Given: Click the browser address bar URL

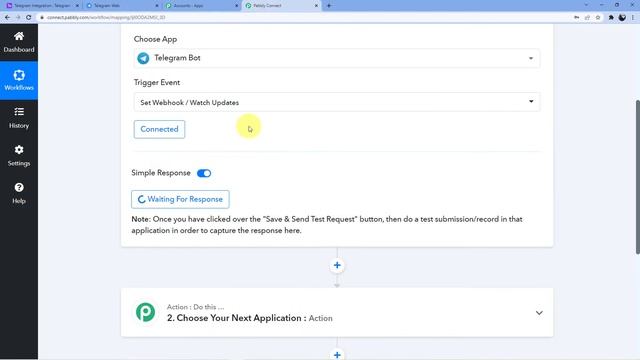Looking at the screenshot, I should [x=106, y=18].
